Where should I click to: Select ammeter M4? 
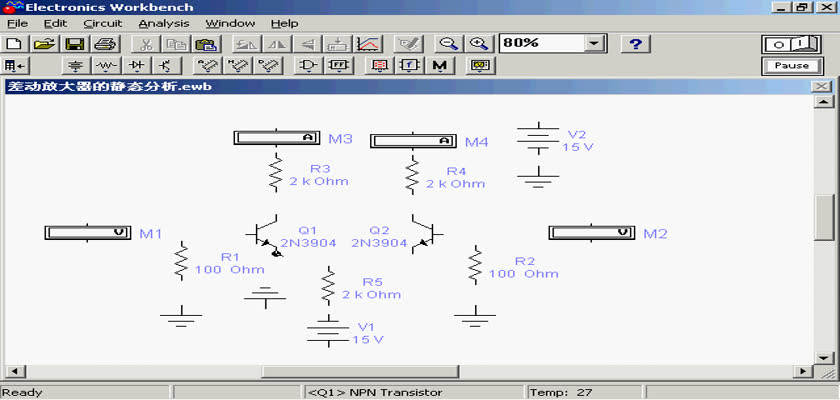pyautogui.click(x=413, y=141)
